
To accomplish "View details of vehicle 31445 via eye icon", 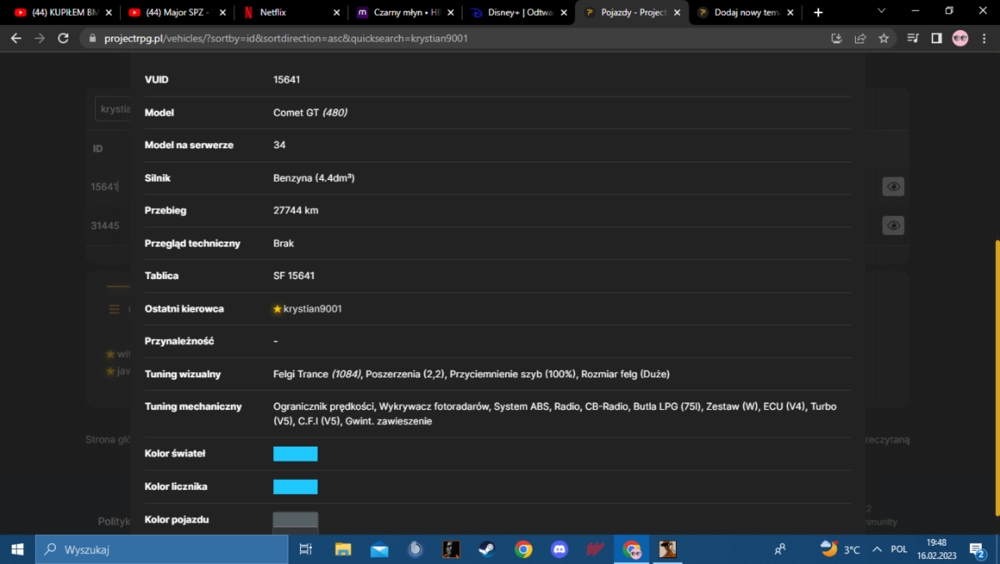I will click(893, 225).
